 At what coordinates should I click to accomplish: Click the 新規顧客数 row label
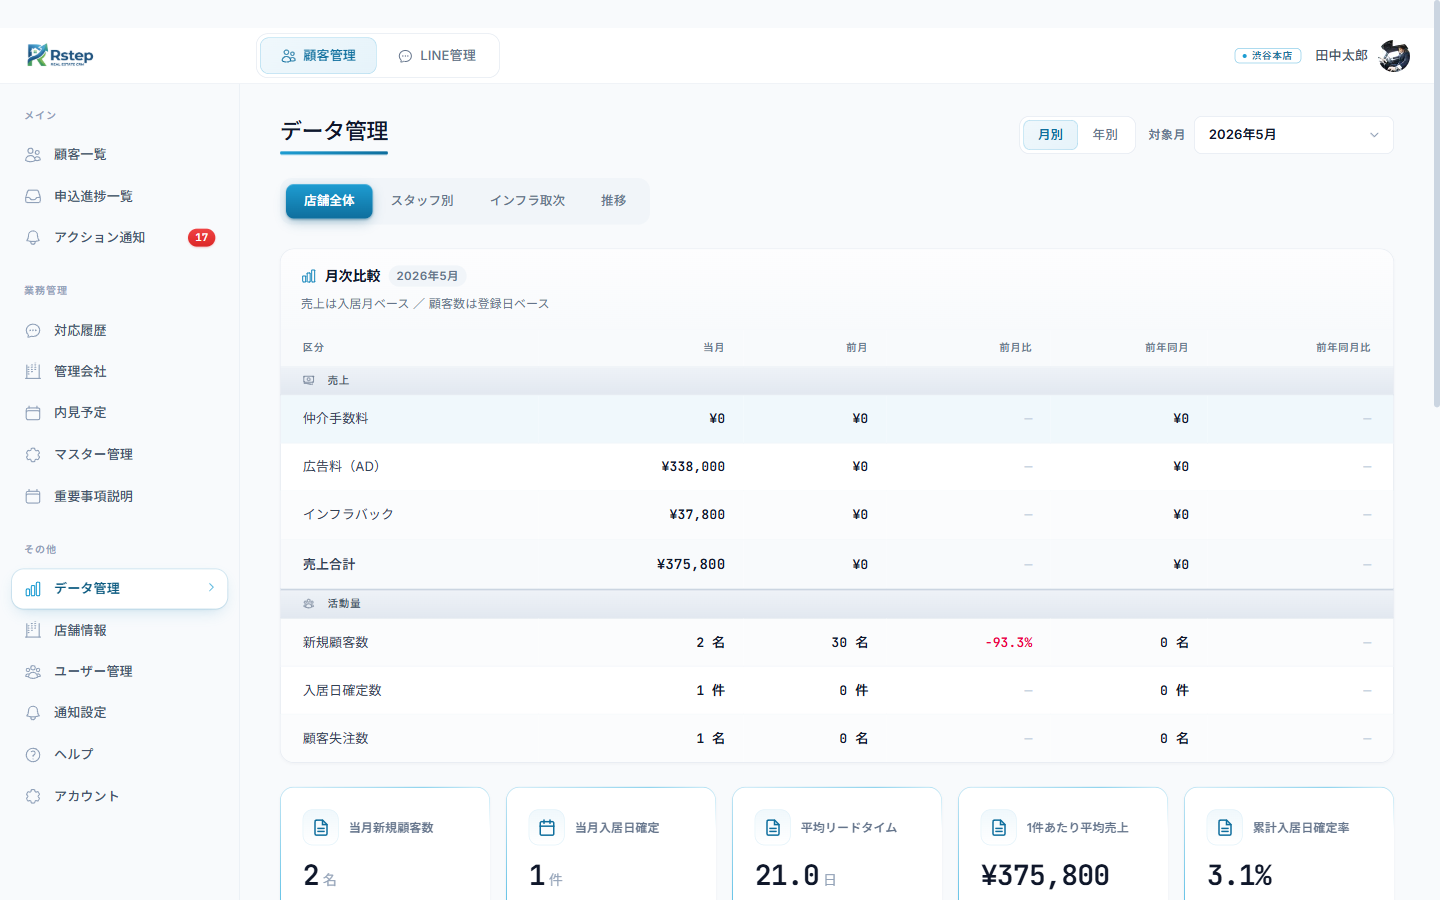[336, 643]
